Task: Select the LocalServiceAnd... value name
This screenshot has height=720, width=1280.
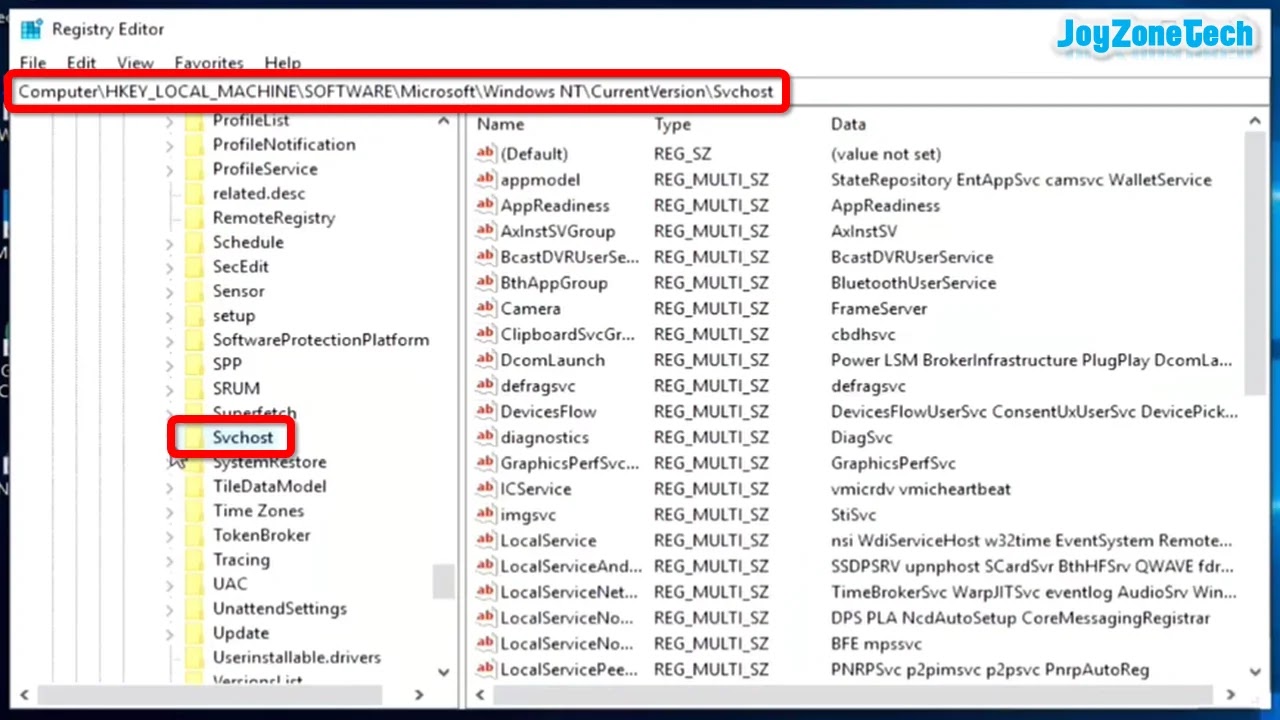Action: click(571, 566)
